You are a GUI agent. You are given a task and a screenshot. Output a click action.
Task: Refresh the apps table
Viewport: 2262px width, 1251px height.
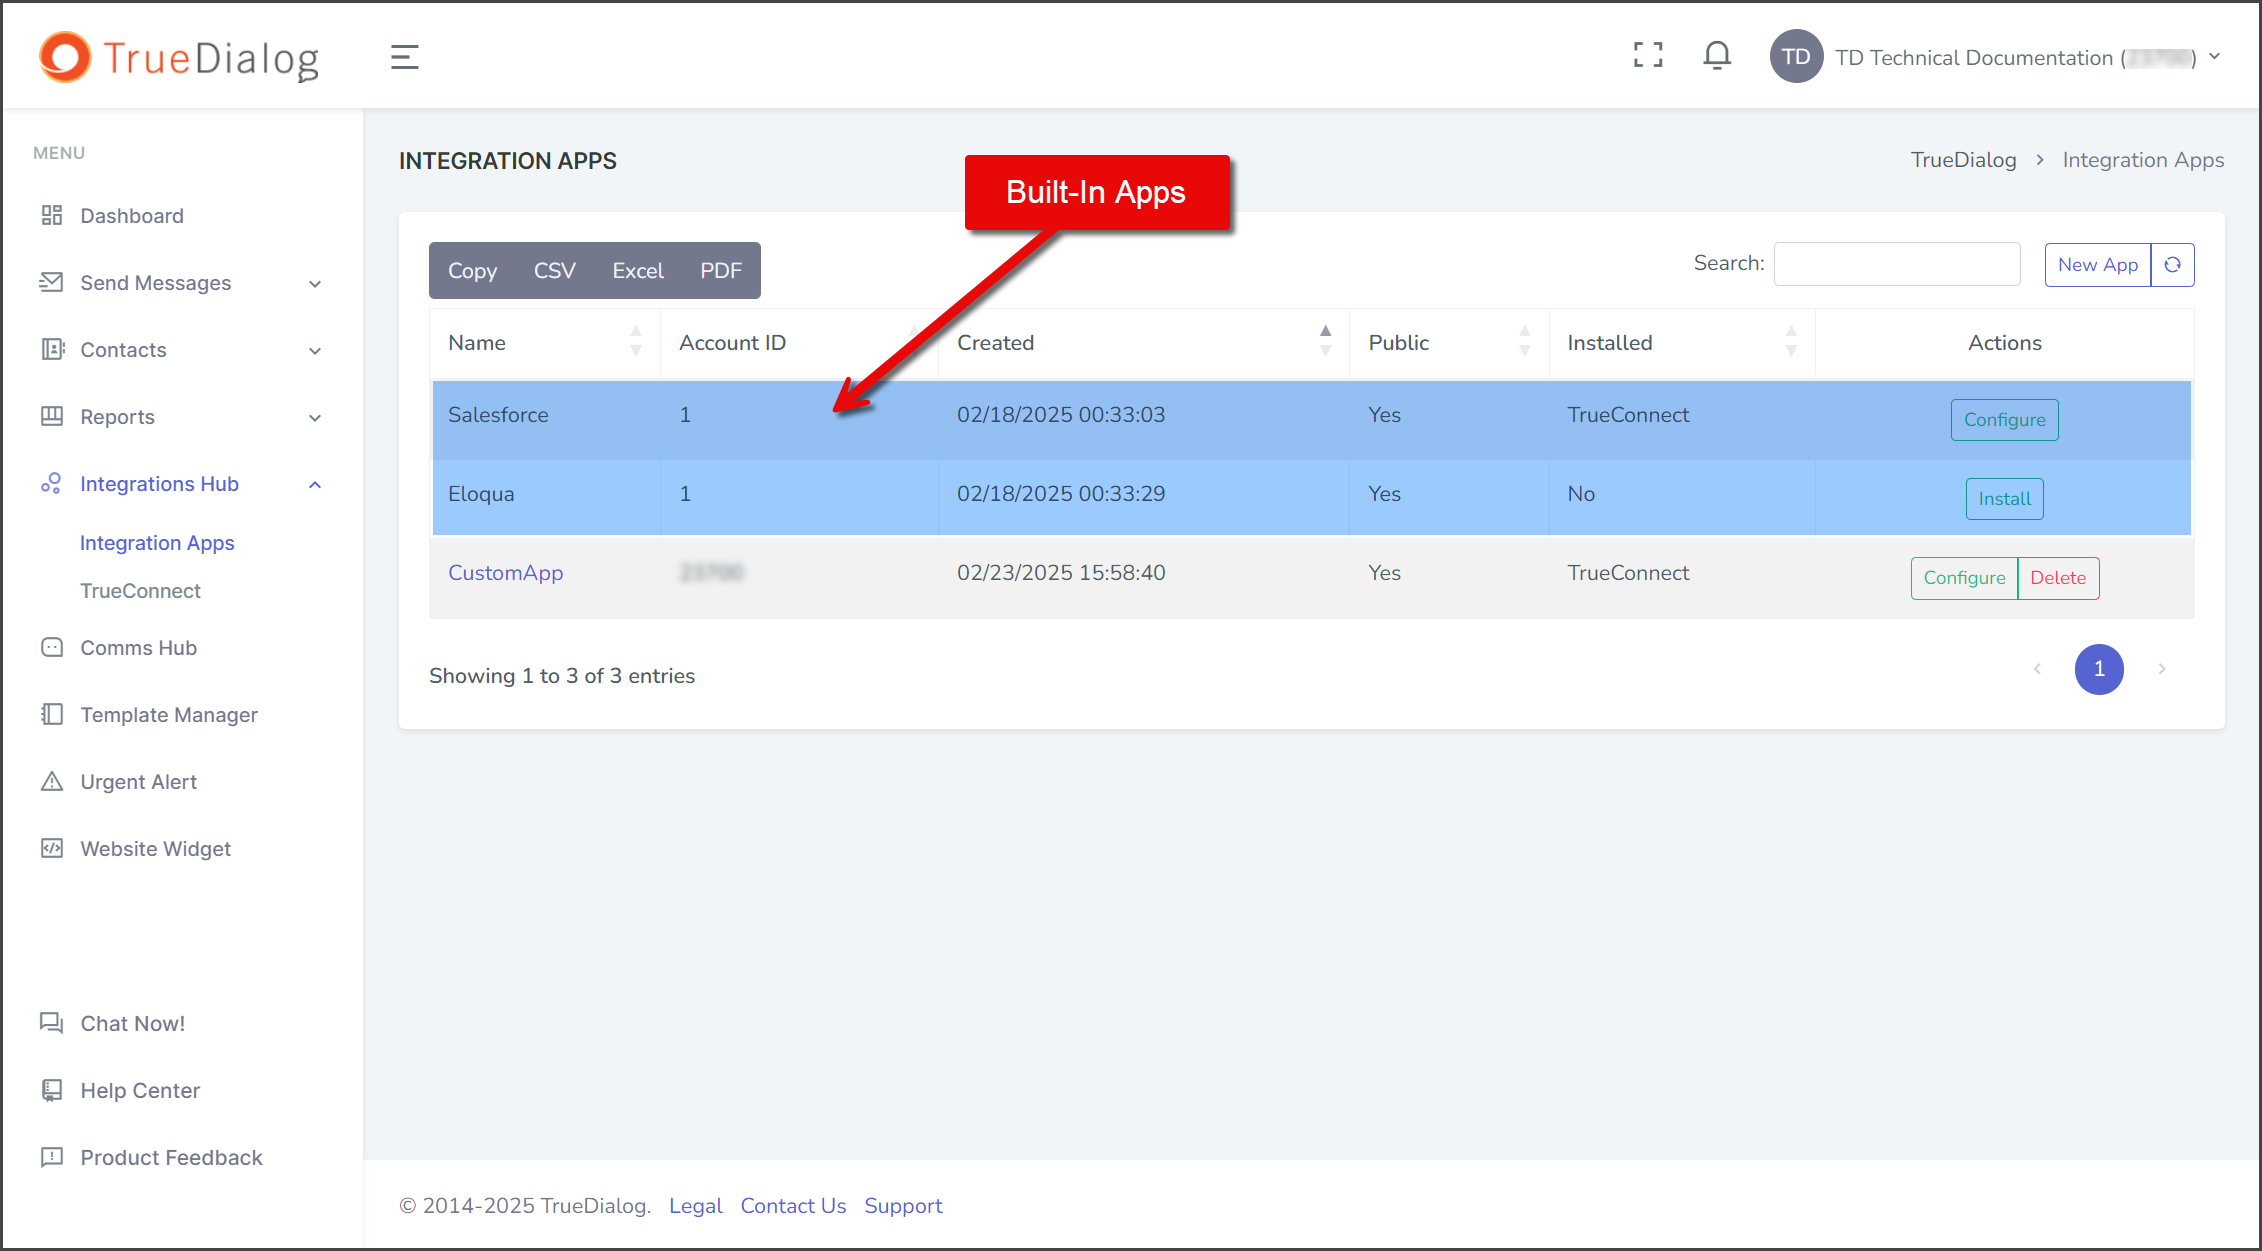pyautogui.click(x=2172, y=265)
